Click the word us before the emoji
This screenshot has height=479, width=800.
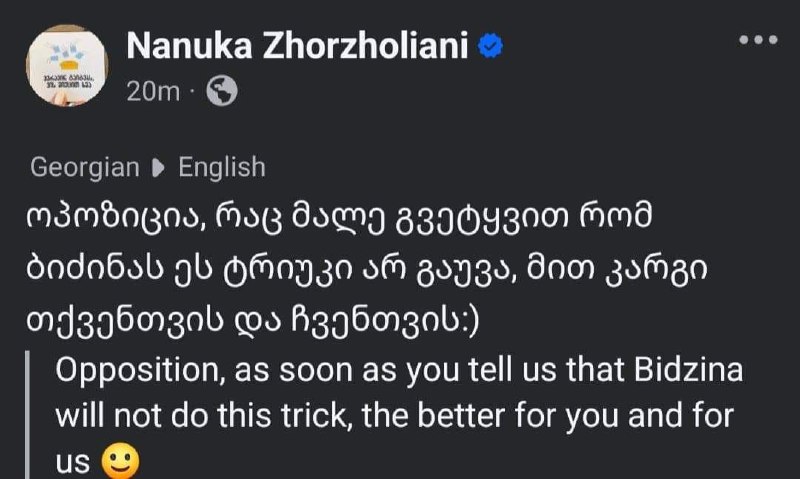point(72,463)
